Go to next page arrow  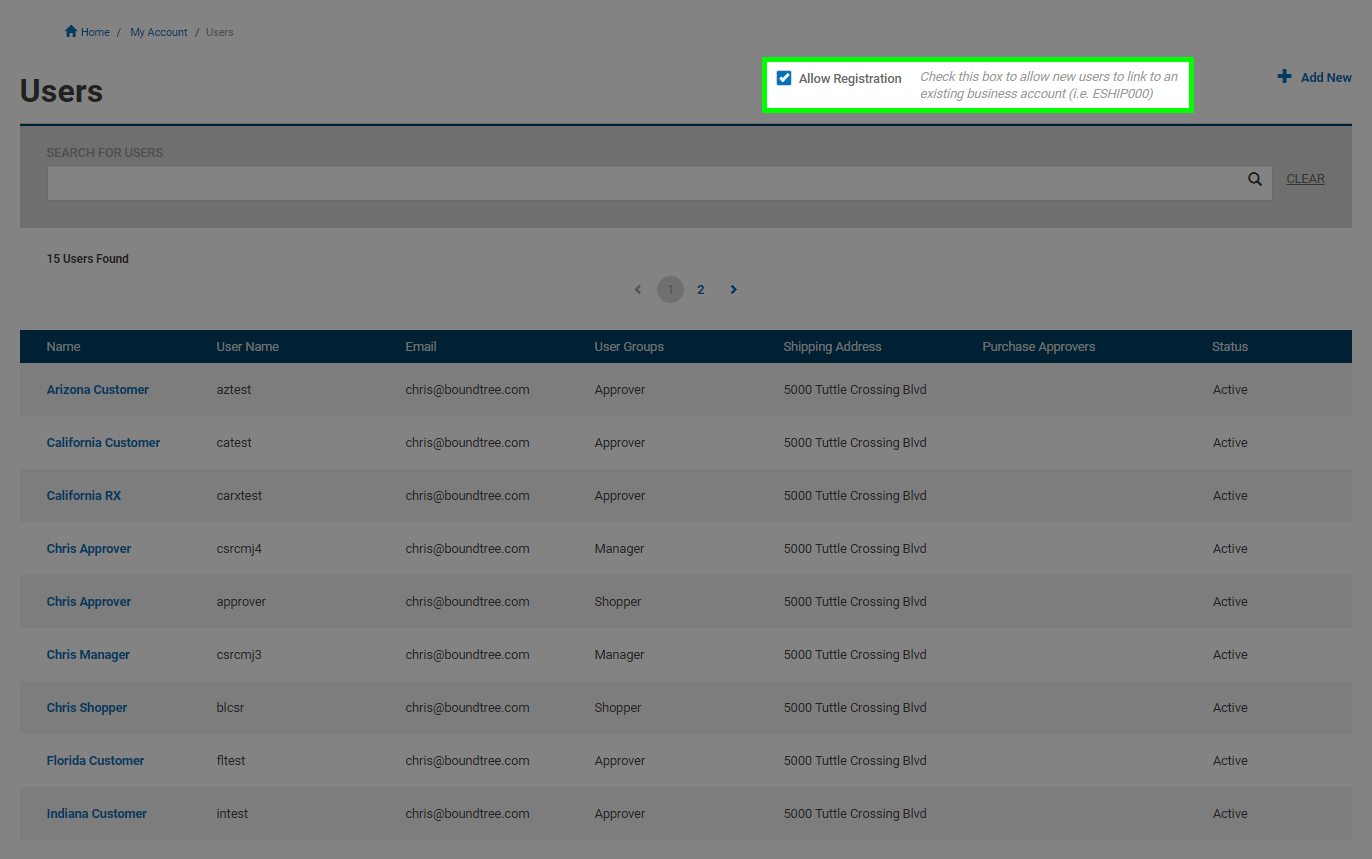pos(733,290)
